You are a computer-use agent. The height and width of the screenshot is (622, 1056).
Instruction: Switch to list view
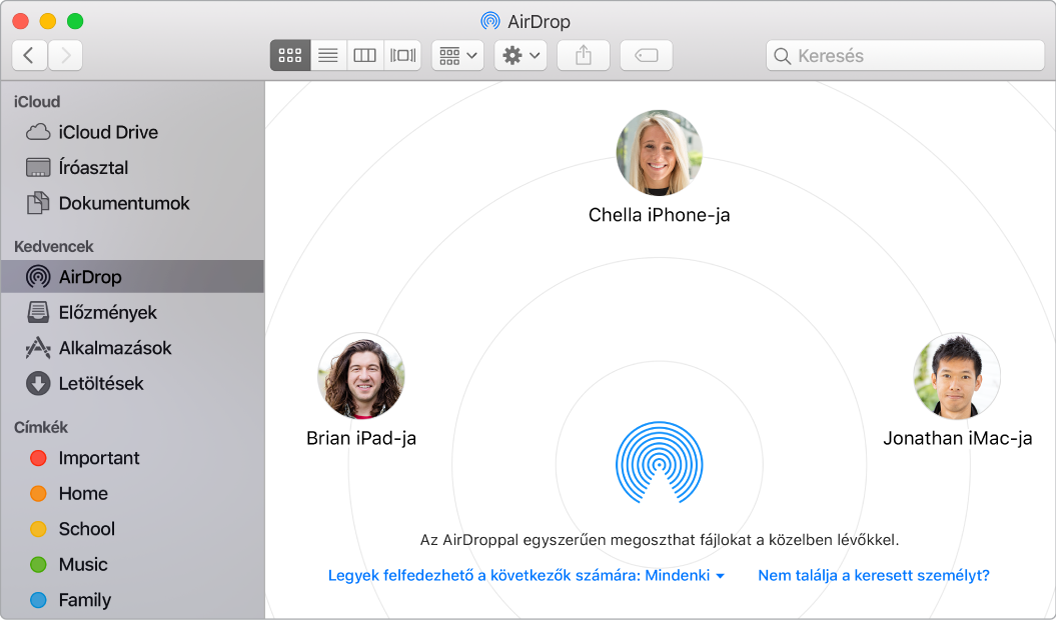[x=327, y=55]
